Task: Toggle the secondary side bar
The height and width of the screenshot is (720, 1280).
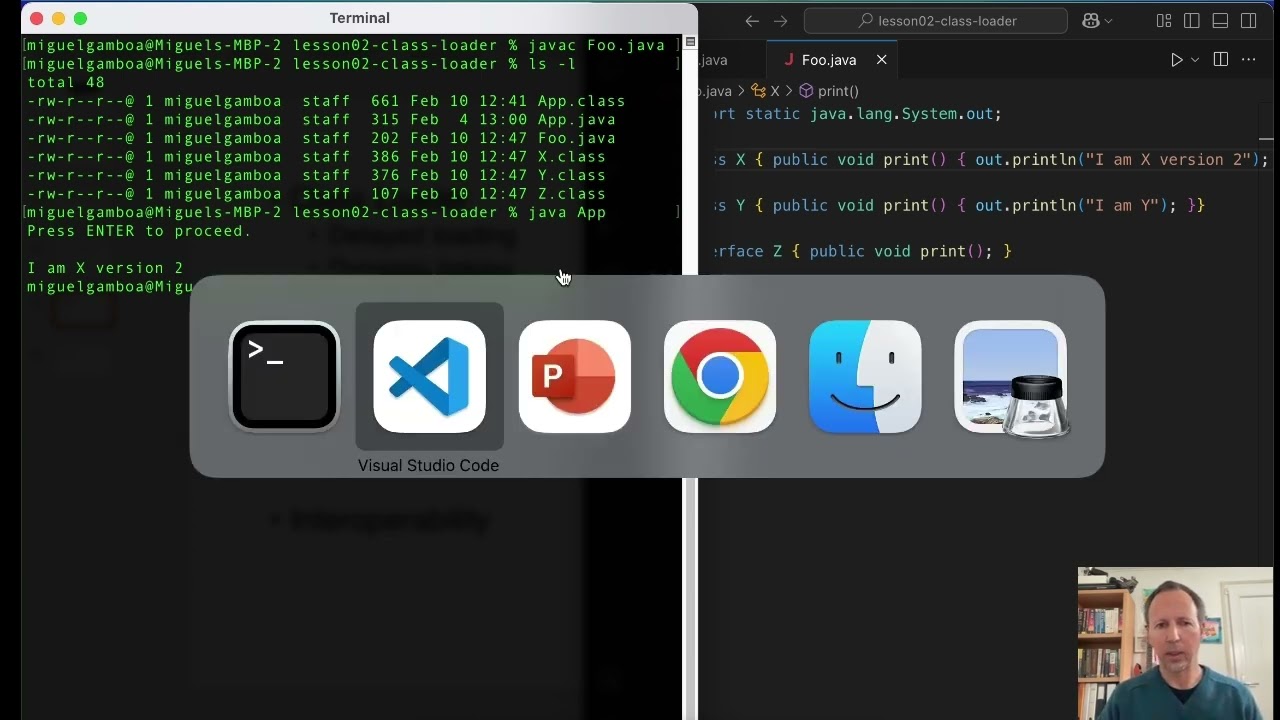Action: pyautogui.click(x=1249, y=21)
